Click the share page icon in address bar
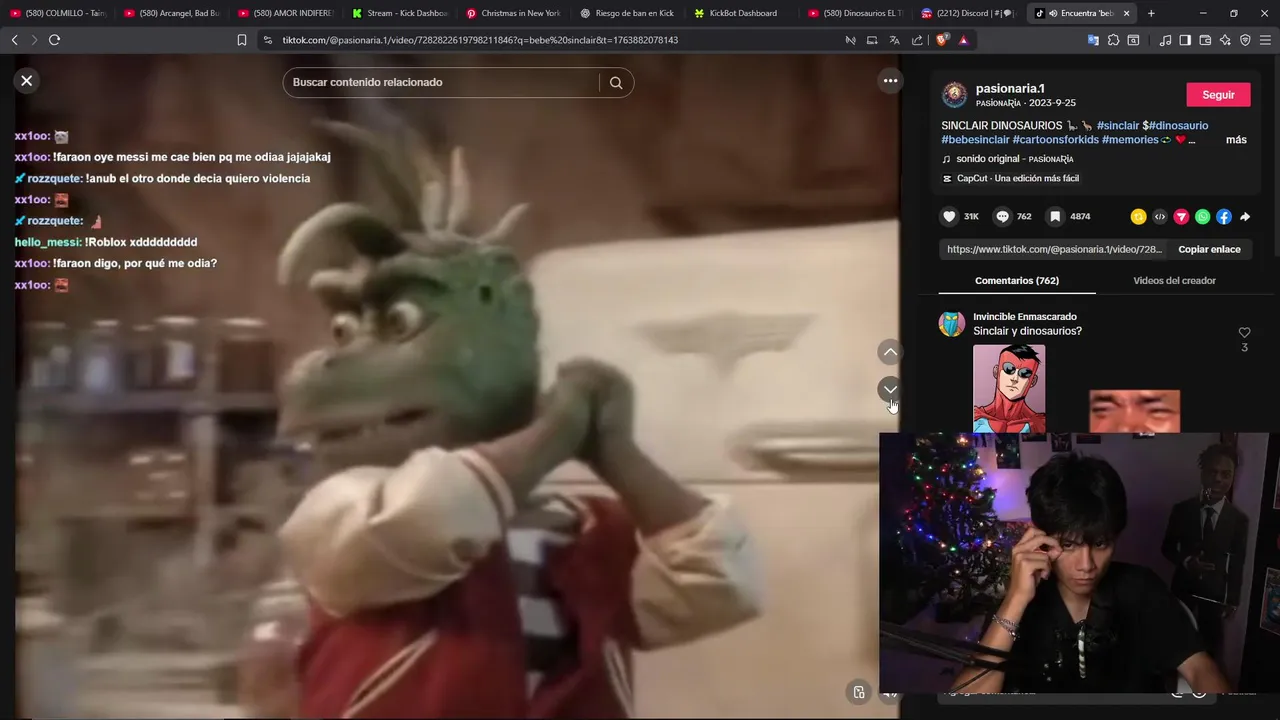1280x720 pixels. point(916,40)
